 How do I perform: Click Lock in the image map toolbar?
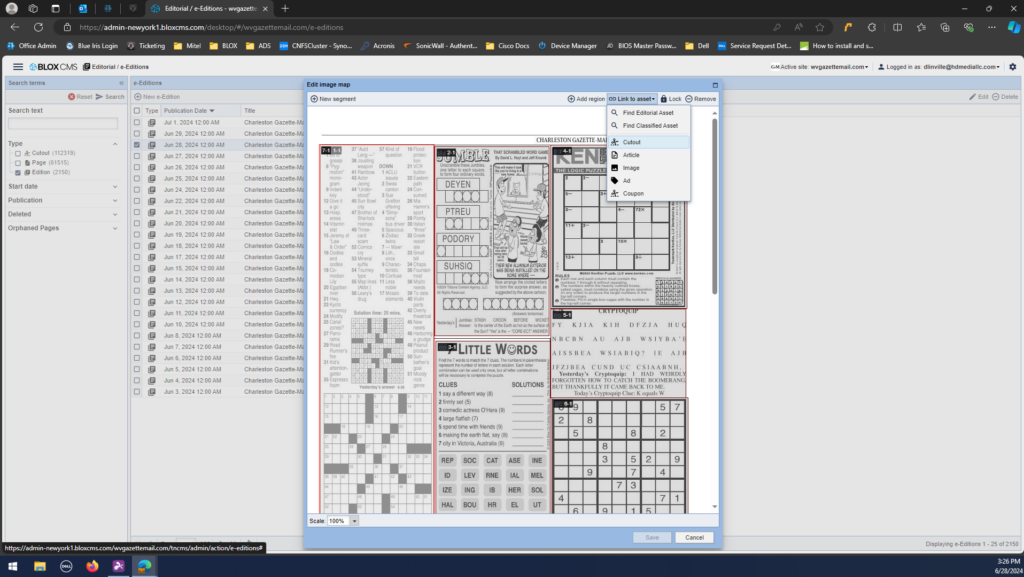(x=670, y=99)
